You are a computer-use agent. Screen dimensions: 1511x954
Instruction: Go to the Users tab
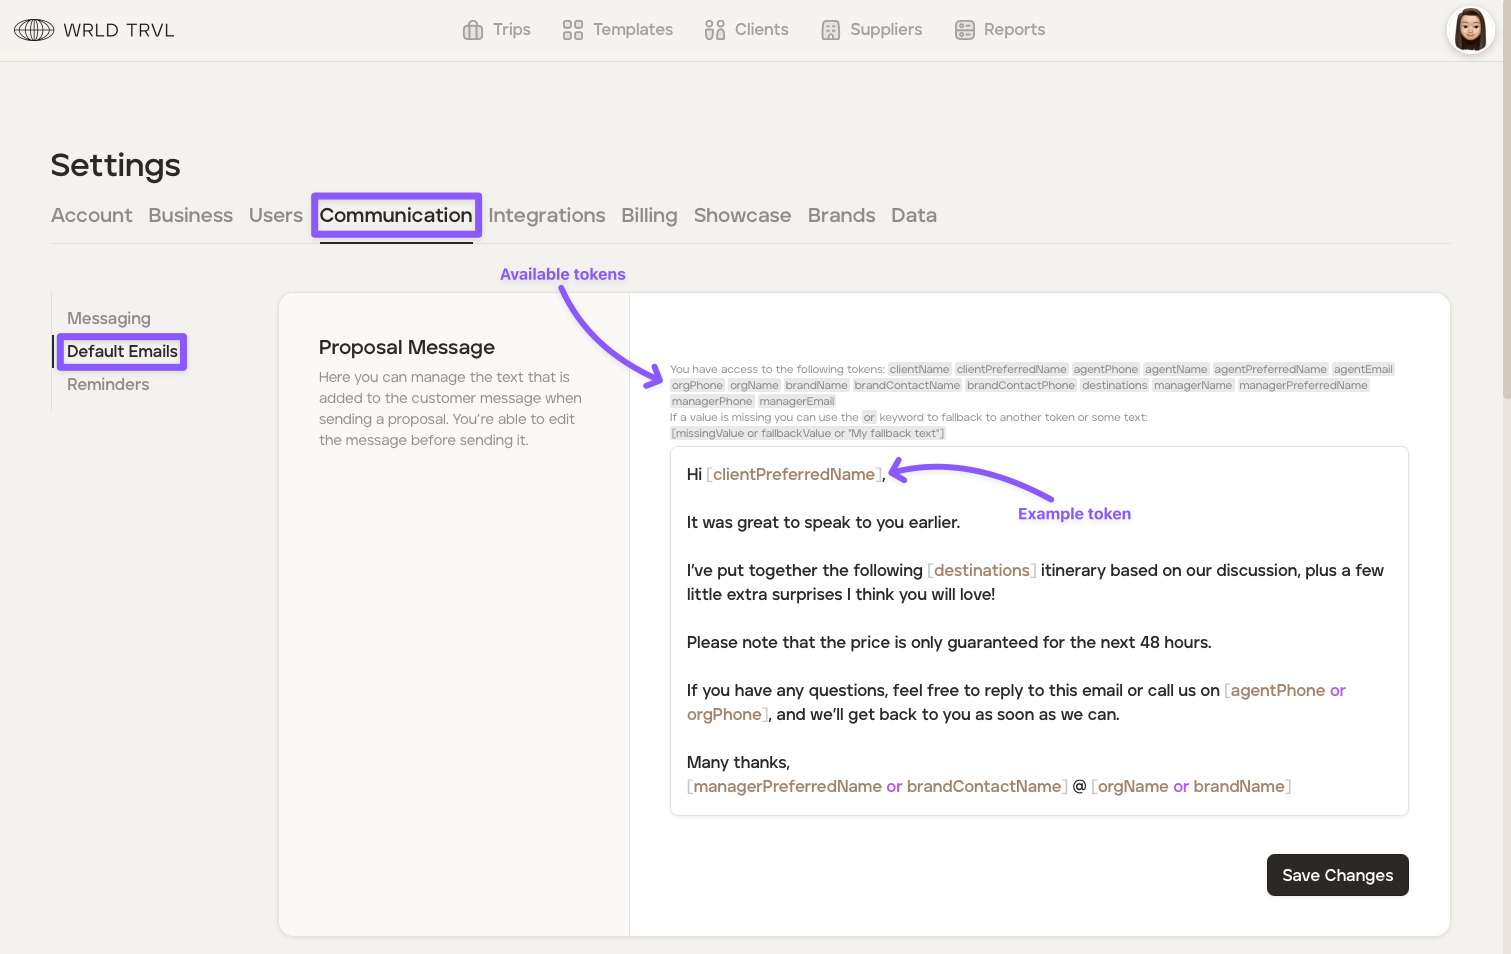coord(275,215)
